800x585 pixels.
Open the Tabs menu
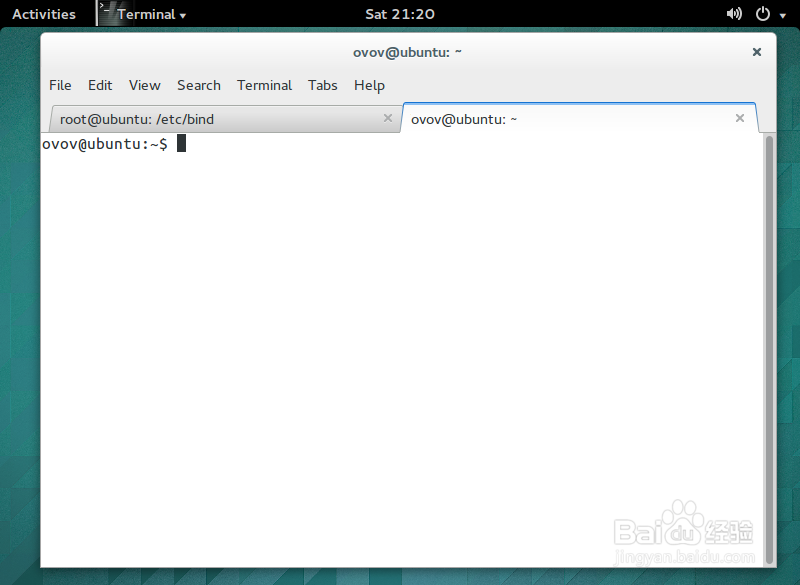coord(322,85)
